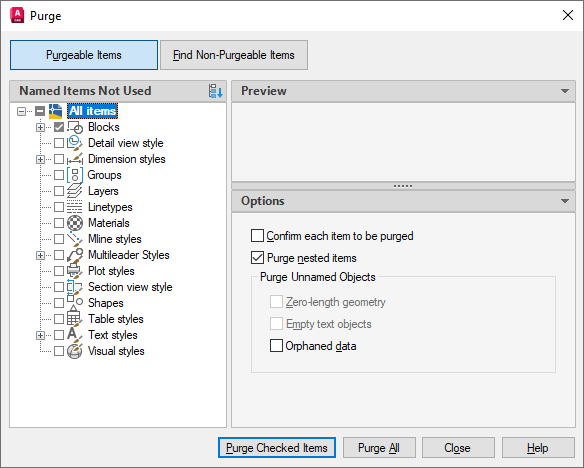Select the Visual styles icon
The height and width of the screenshot is (468, 584).
[75, 351]
